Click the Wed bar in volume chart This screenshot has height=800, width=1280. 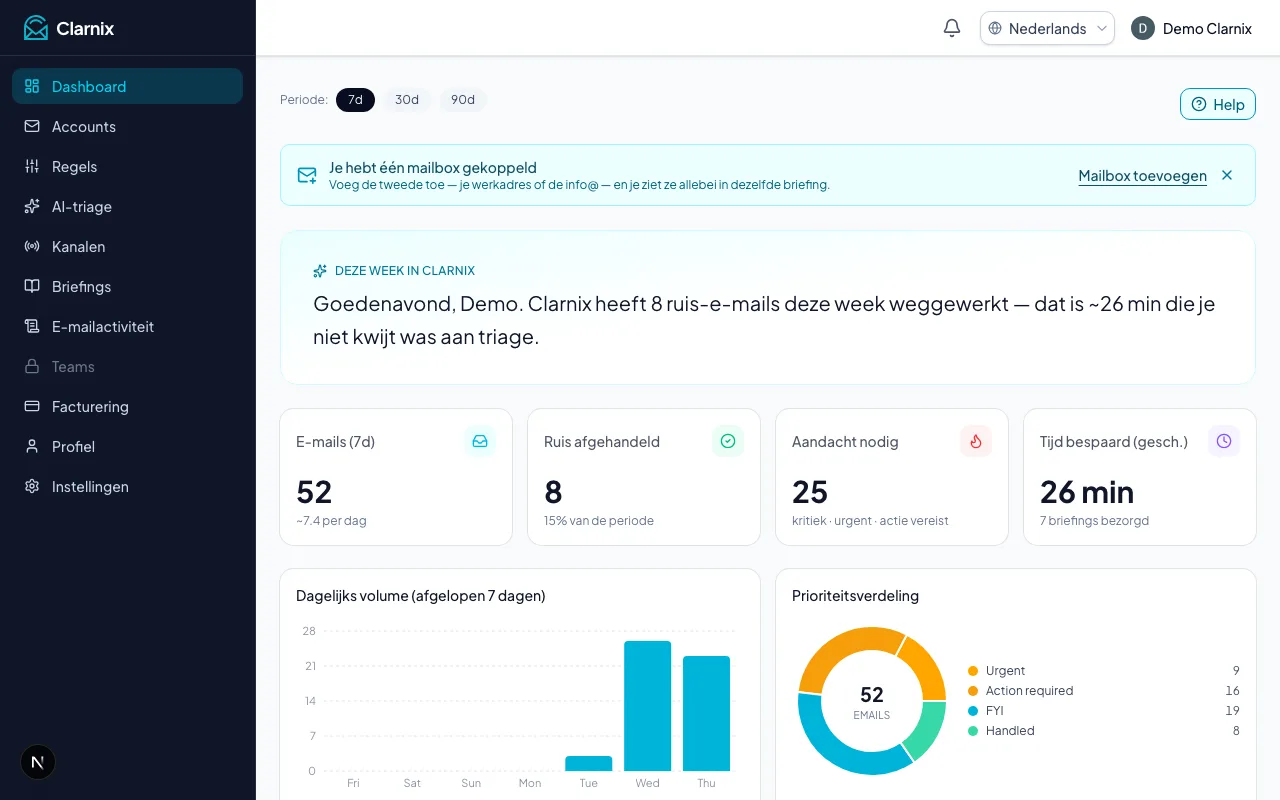click(x=648, y=706)
